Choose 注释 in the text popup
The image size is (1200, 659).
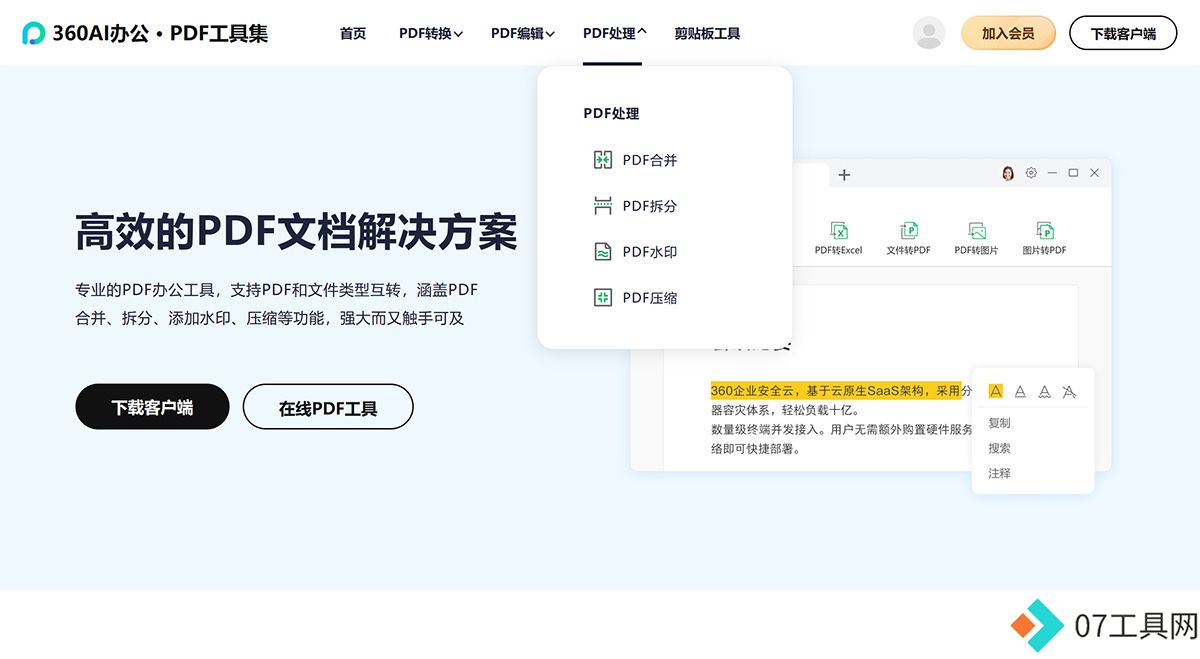999,473
